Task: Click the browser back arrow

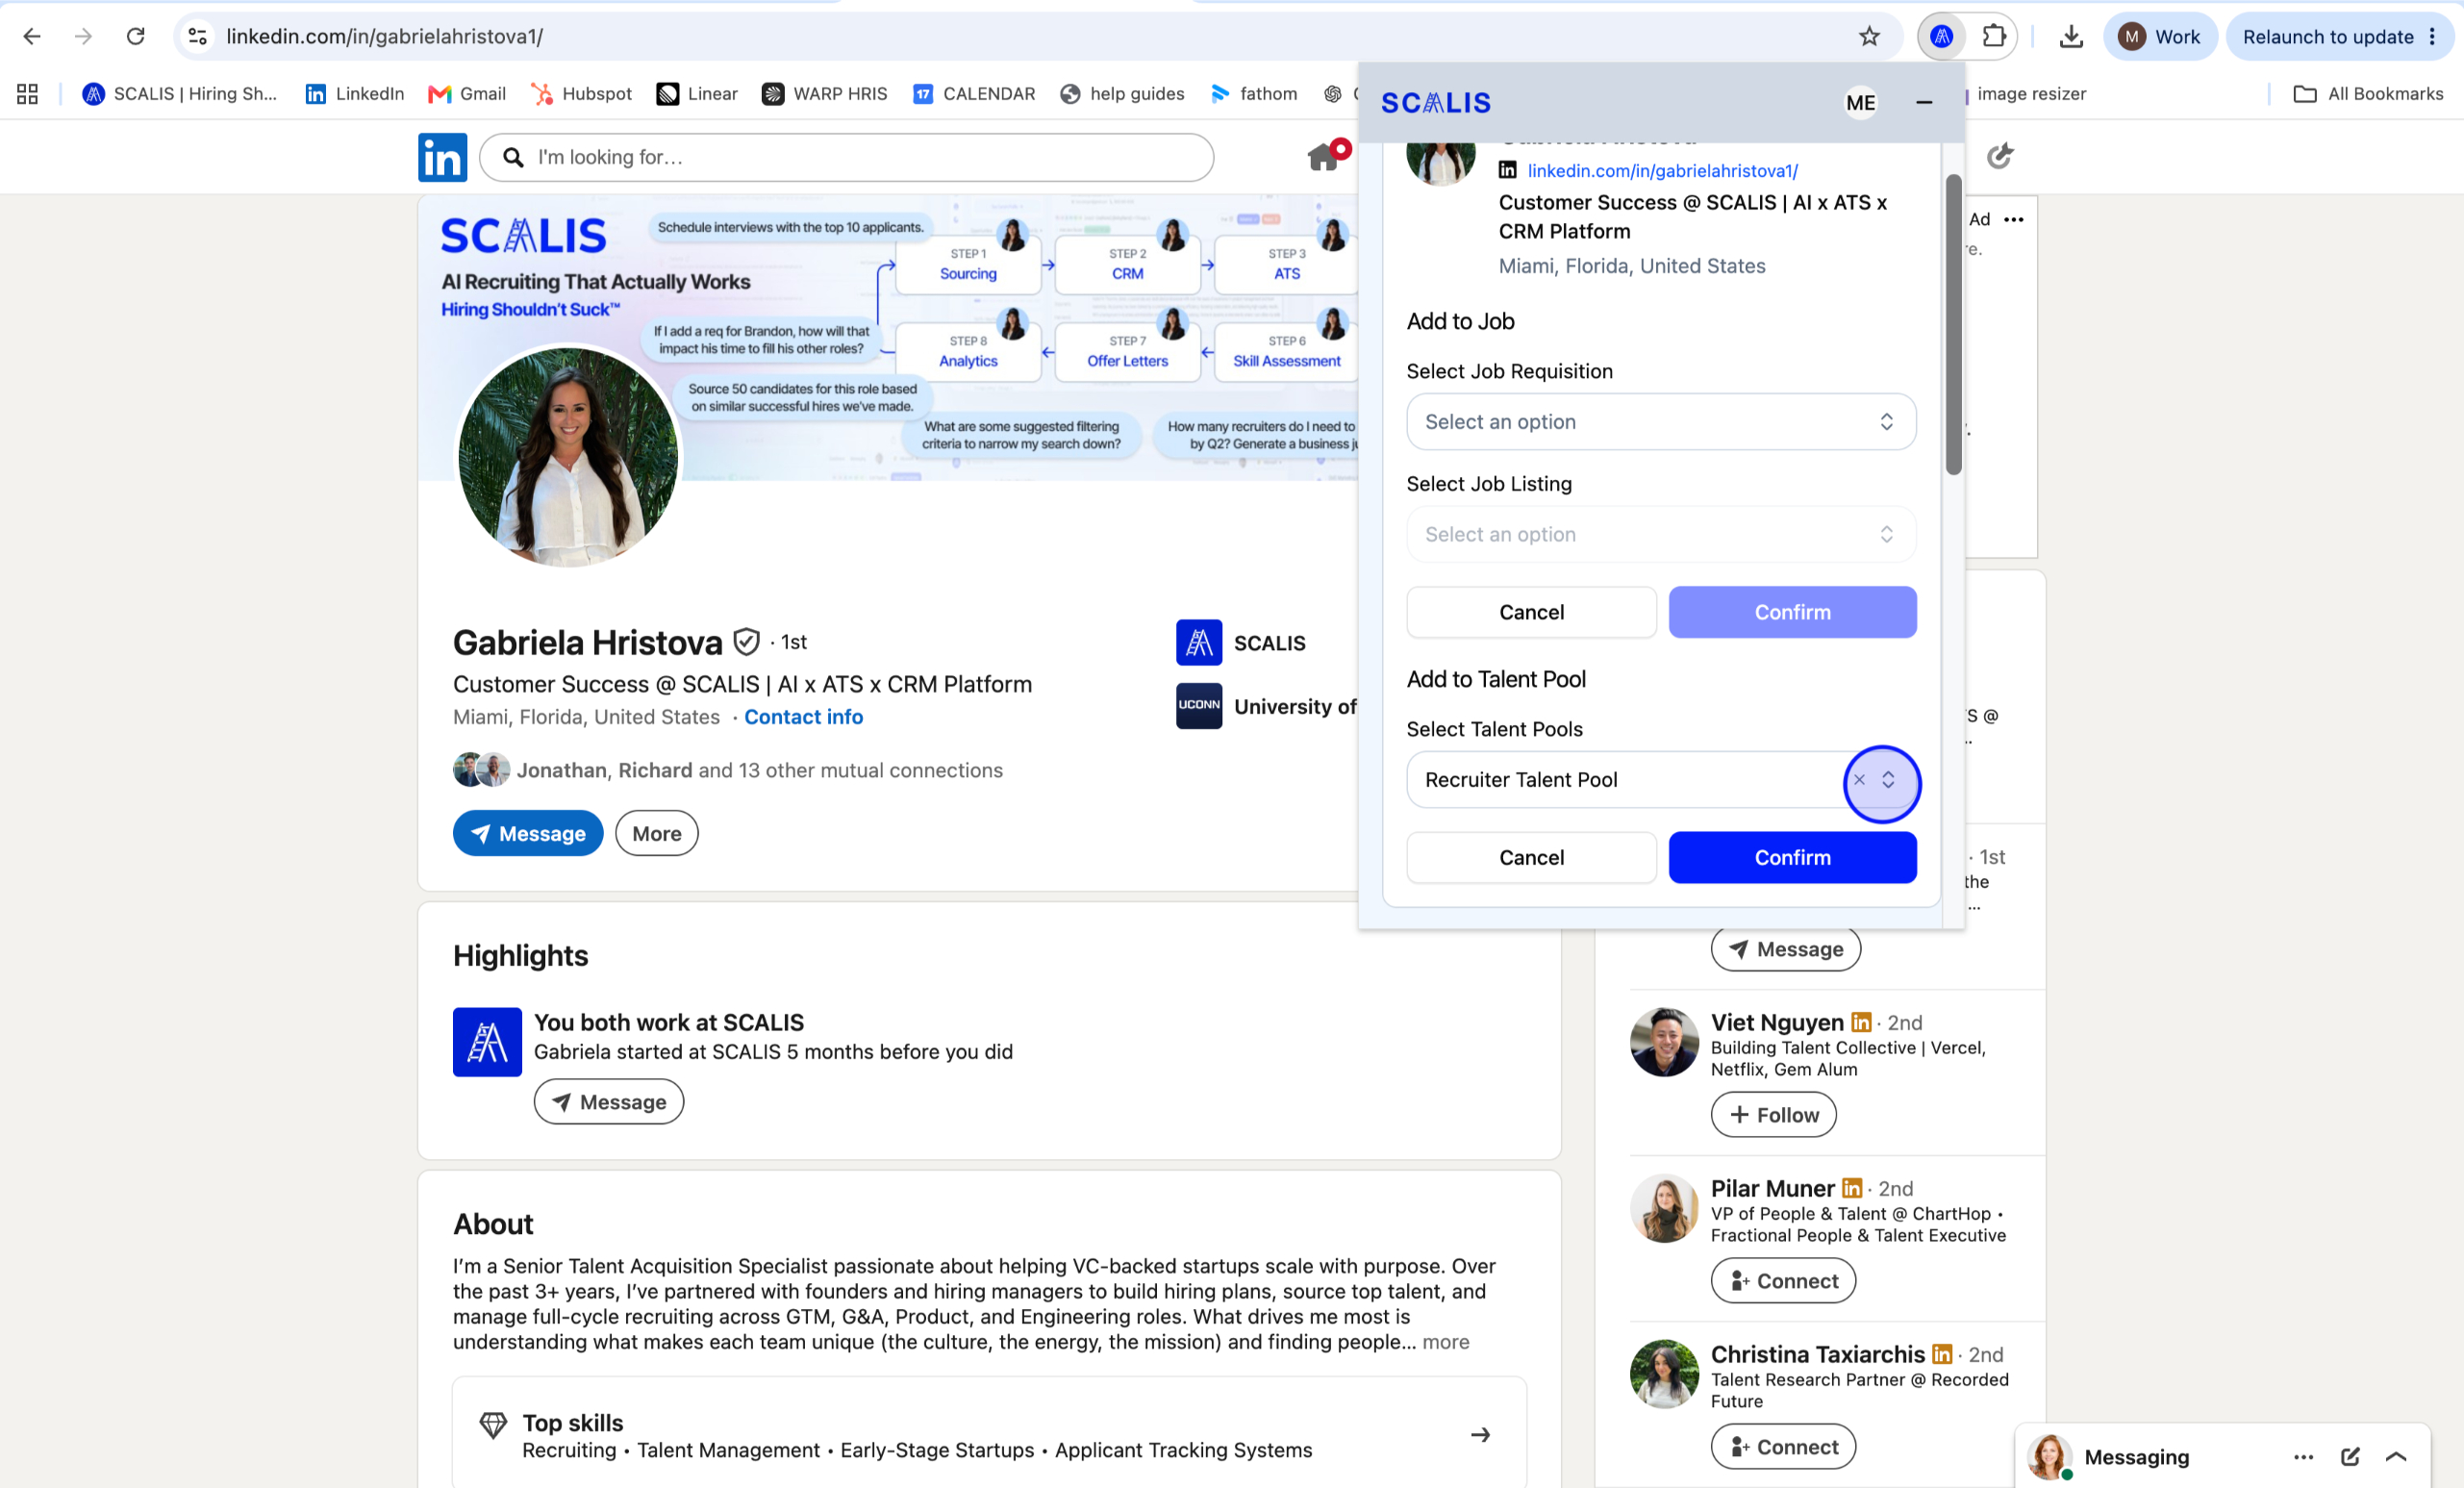Action: coord(32,37)
